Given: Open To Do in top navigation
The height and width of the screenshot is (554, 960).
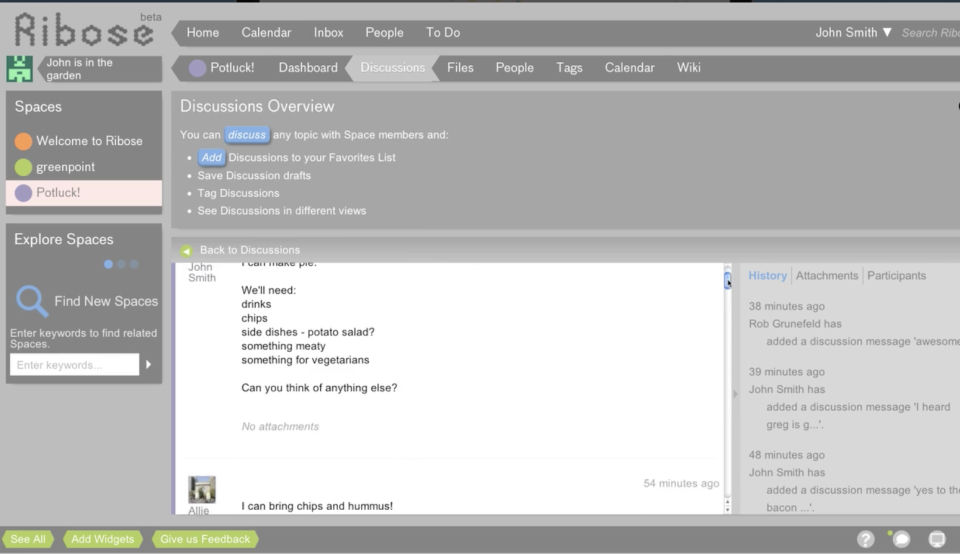Looking at the screenshot, I should (x=443, y=32).
